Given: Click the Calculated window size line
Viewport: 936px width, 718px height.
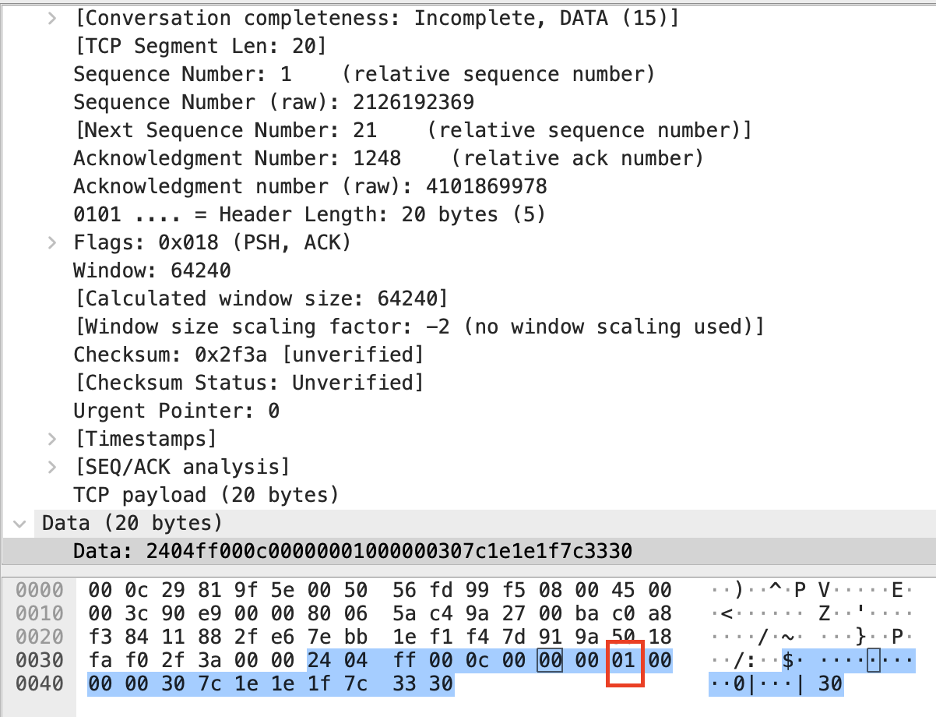Looking at the screenshot, I should click(x=260, y=298).
